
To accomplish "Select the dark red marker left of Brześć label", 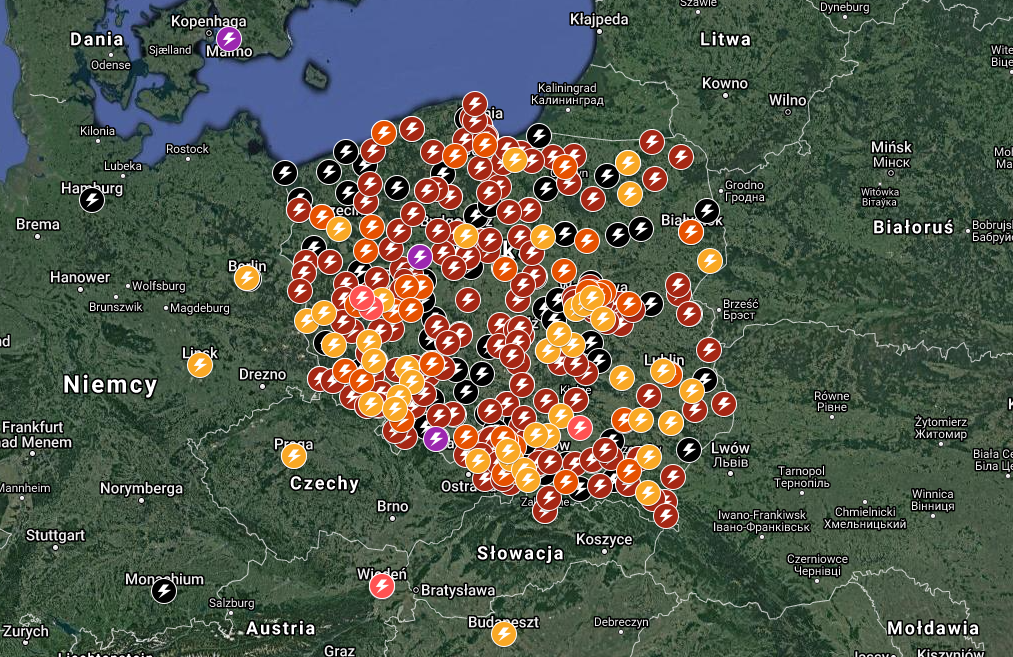I will click(x=689, y=315).
